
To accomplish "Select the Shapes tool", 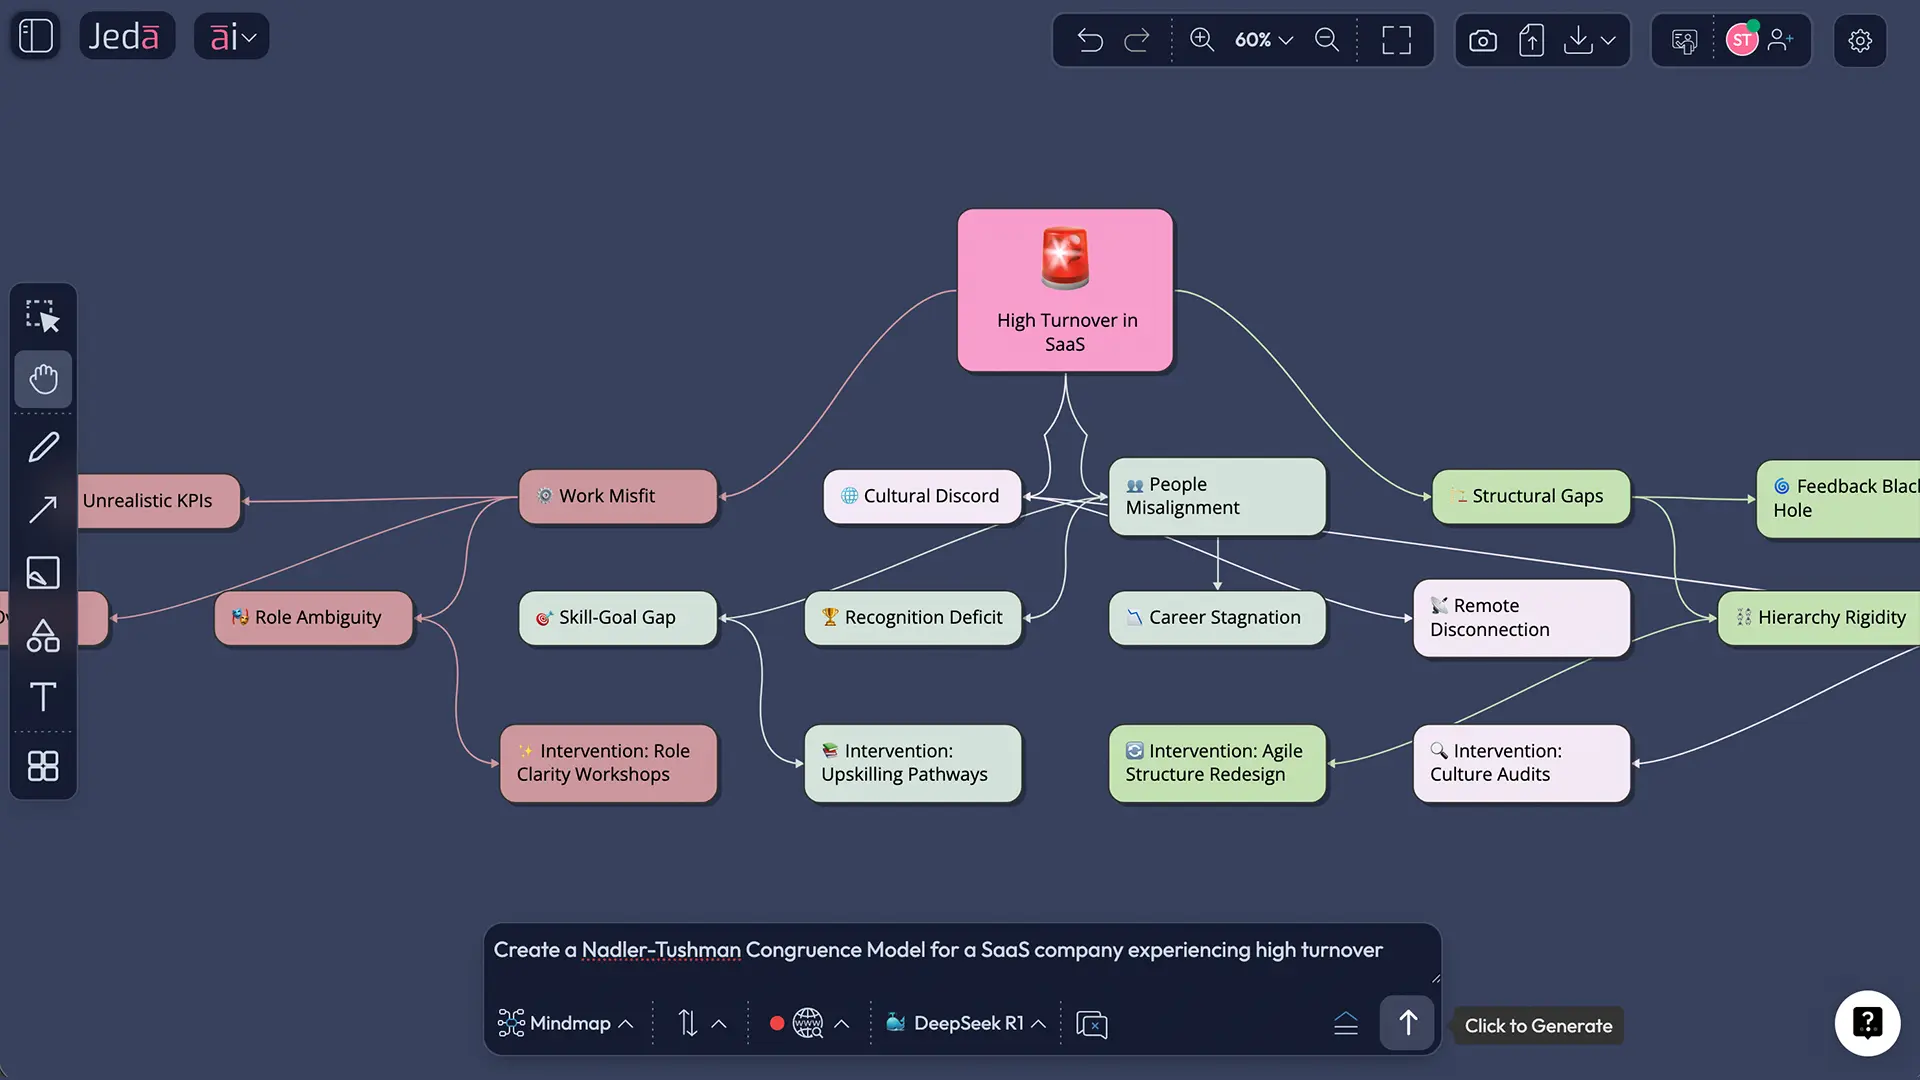I will (x=43, y=636).
